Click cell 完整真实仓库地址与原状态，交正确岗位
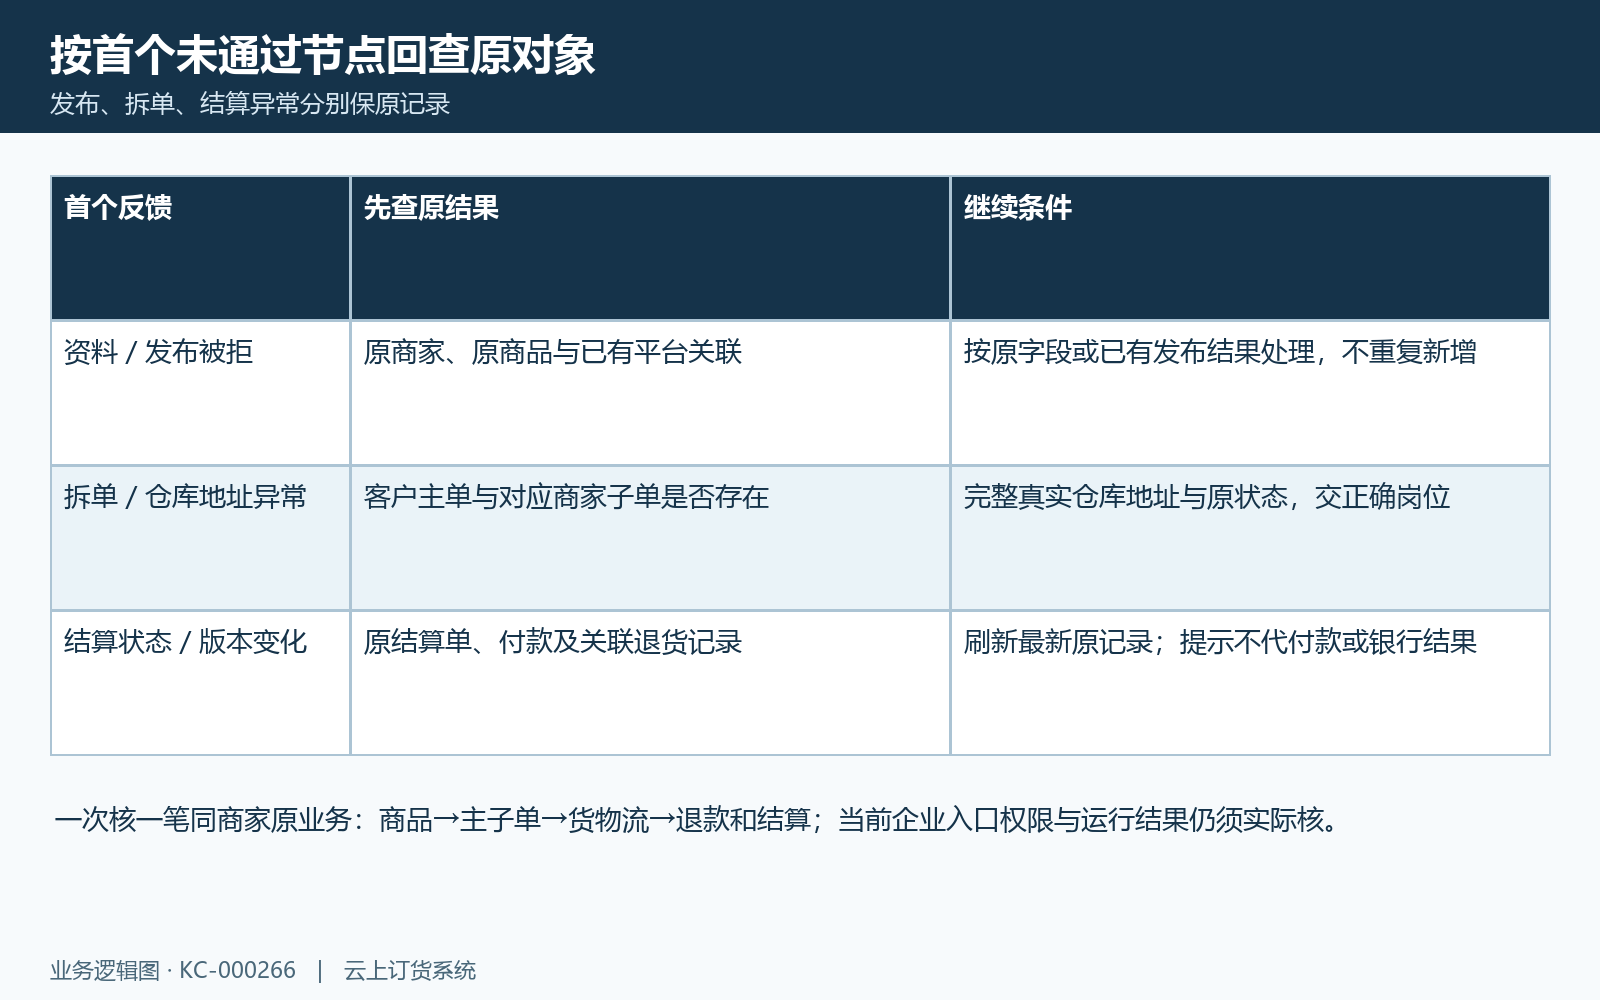1600x1000 pixels. [x=1250, y=538]
